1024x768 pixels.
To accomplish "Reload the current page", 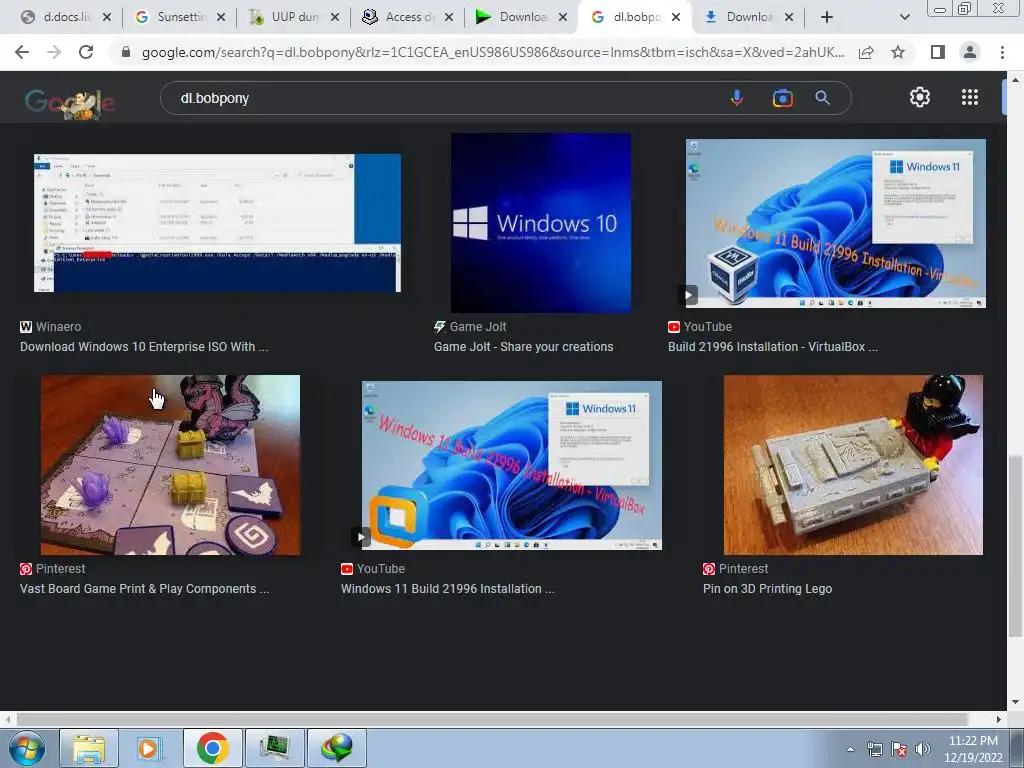I will 86,52.
